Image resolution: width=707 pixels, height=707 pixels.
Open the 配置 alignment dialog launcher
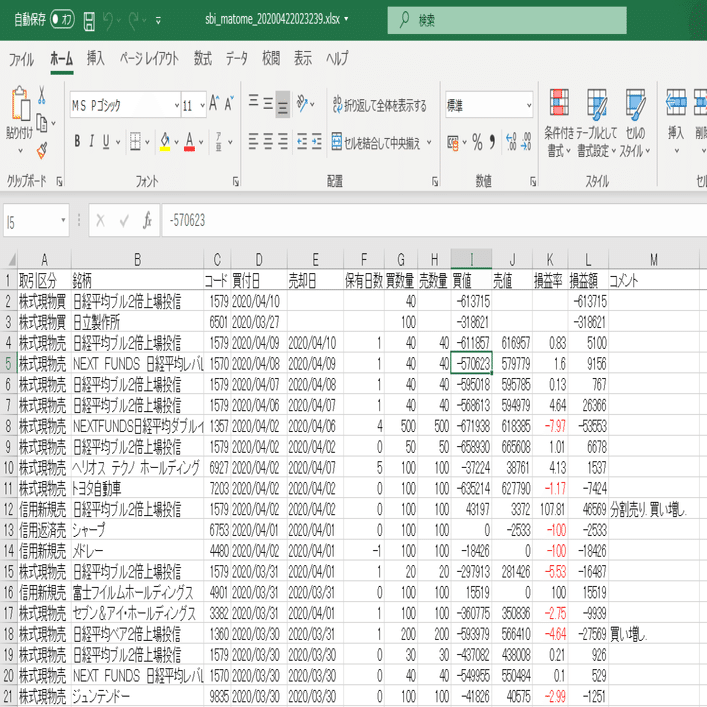point(435,181)
